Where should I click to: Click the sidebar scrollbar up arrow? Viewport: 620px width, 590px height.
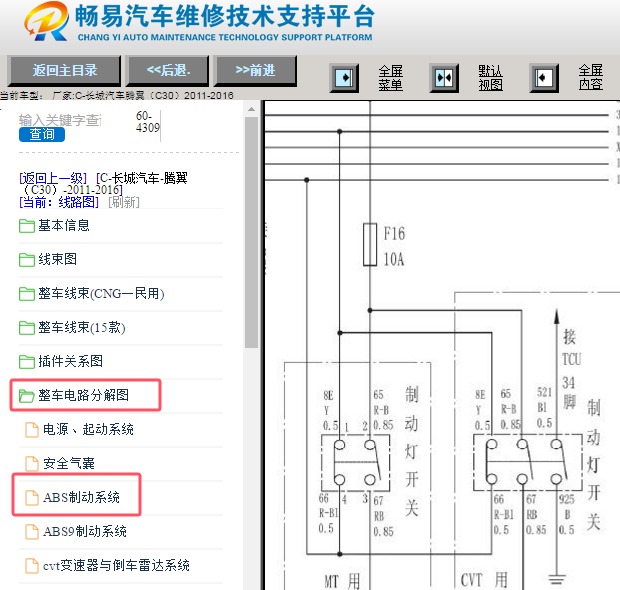tap(251, 109)
